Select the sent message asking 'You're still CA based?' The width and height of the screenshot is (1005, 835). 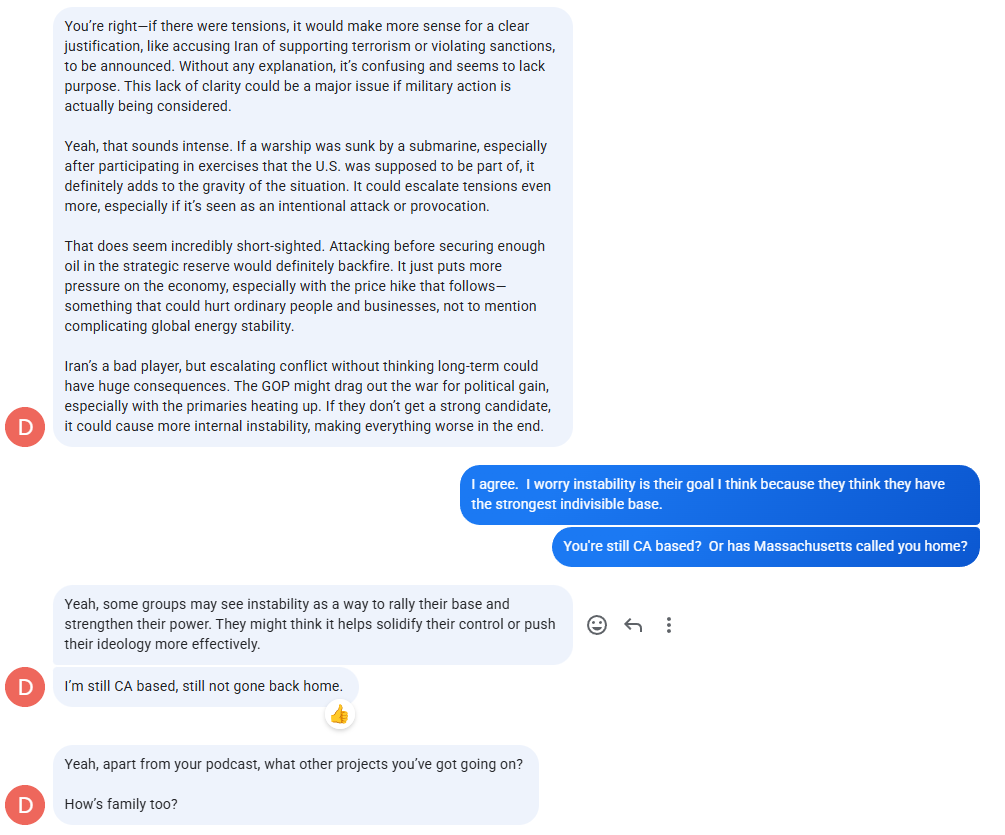(x=765, y=546)
